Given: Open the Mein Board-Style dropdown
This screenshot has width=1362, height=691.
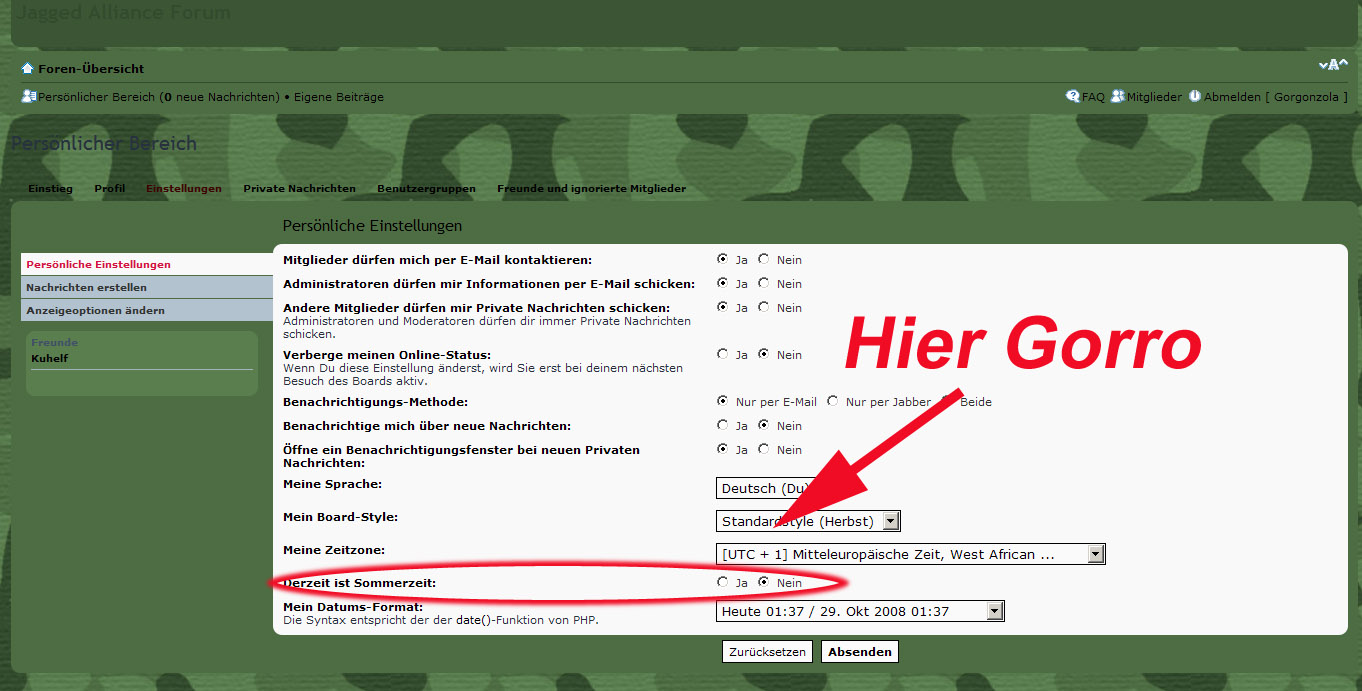Looking at the screenshot, I should [x=891, y=521].
